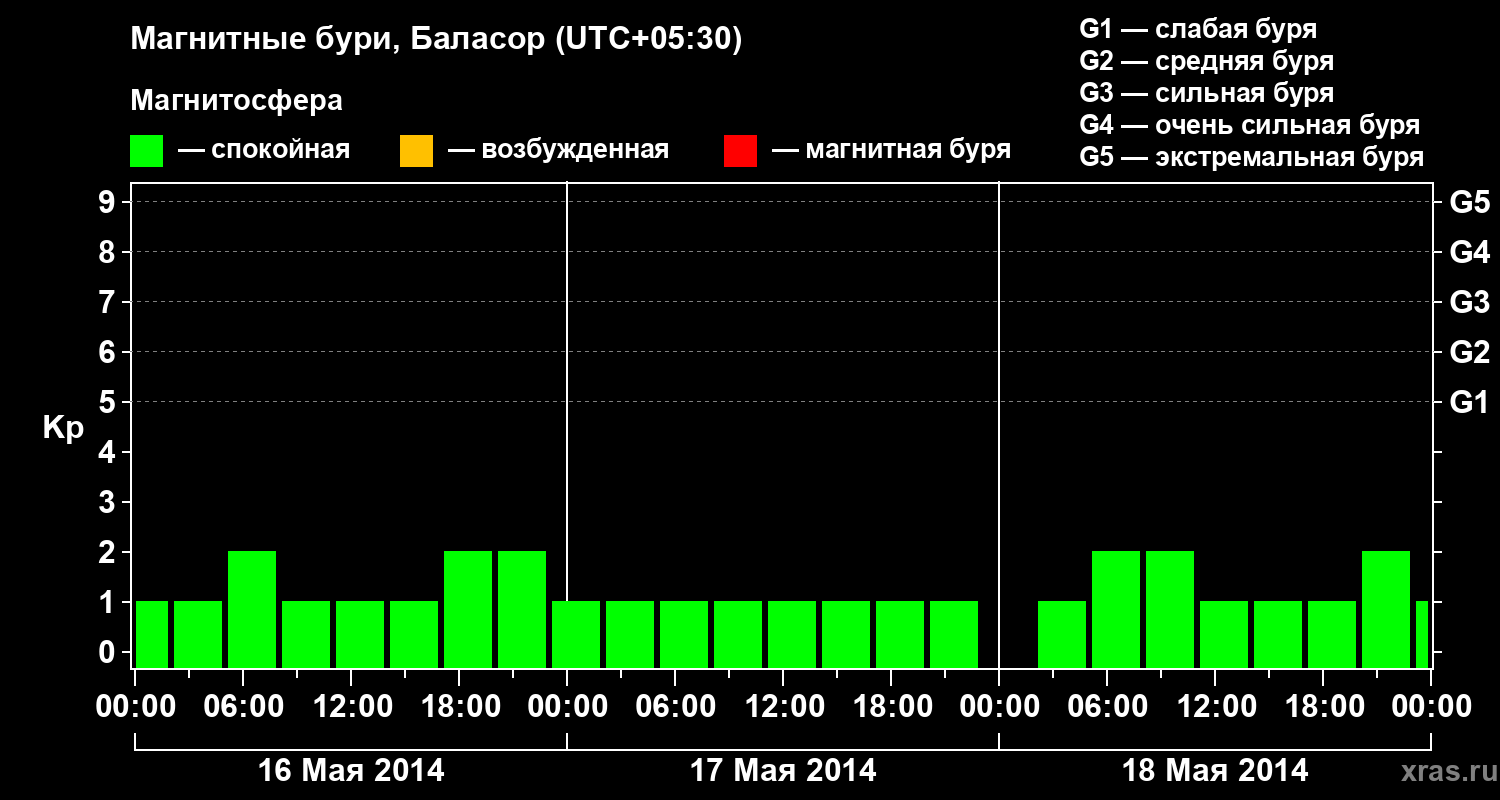This screenshot has height=800, width=1500.
Task: Click the green 'спокойная' legend swatch
Action: coord(147,151)
